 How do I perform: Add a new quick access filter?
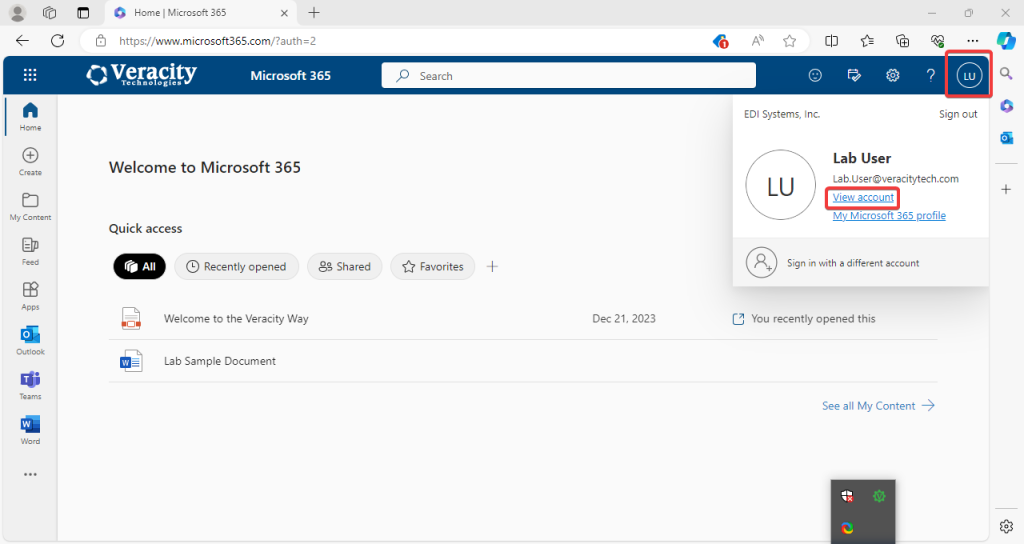[492, 266]
